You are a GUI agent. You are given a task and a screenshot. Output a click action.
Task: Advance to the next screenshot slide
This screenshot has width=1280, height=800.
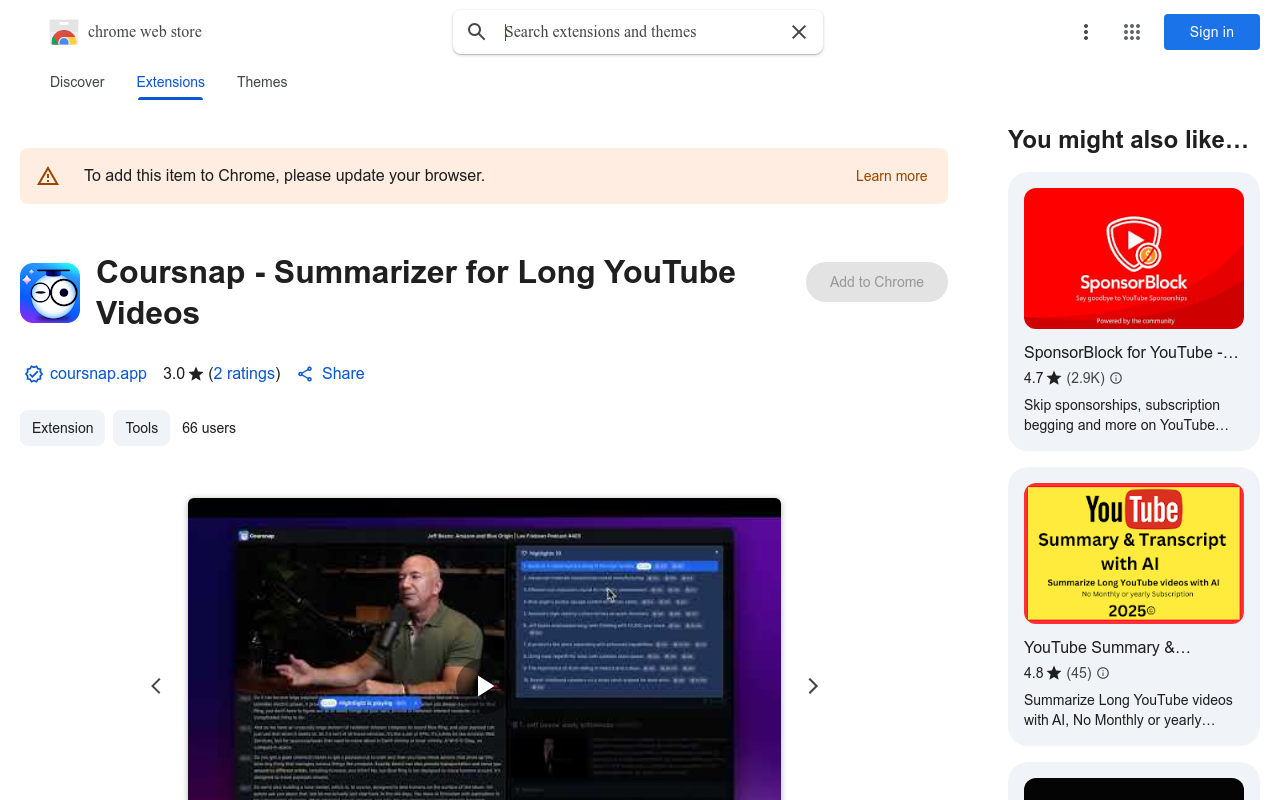(x=813, y=686)
